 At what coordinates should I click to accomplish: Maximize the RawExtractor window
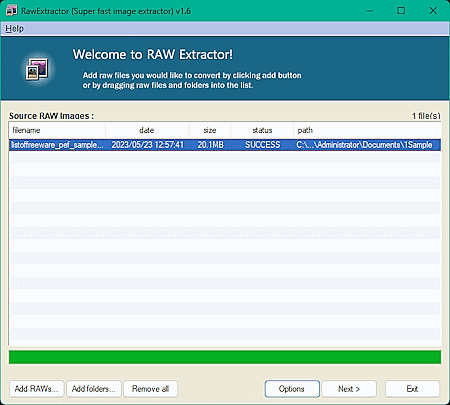tap(401, 11)
